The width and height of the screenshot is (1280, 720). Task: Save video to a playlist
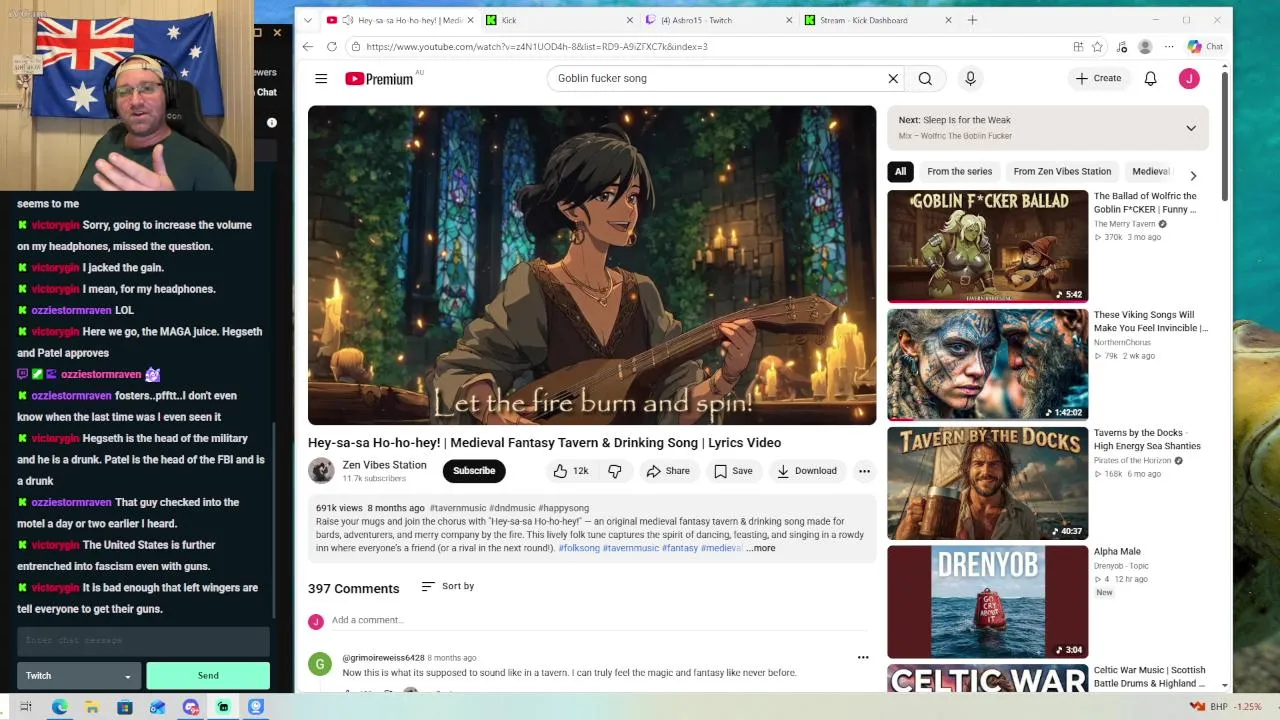(x=733, y=471)
